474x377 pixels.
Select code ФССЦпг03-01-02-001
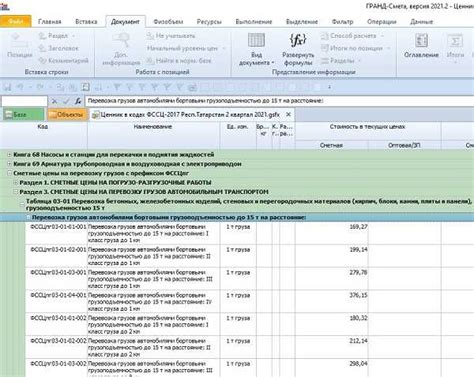pos(58,250)
